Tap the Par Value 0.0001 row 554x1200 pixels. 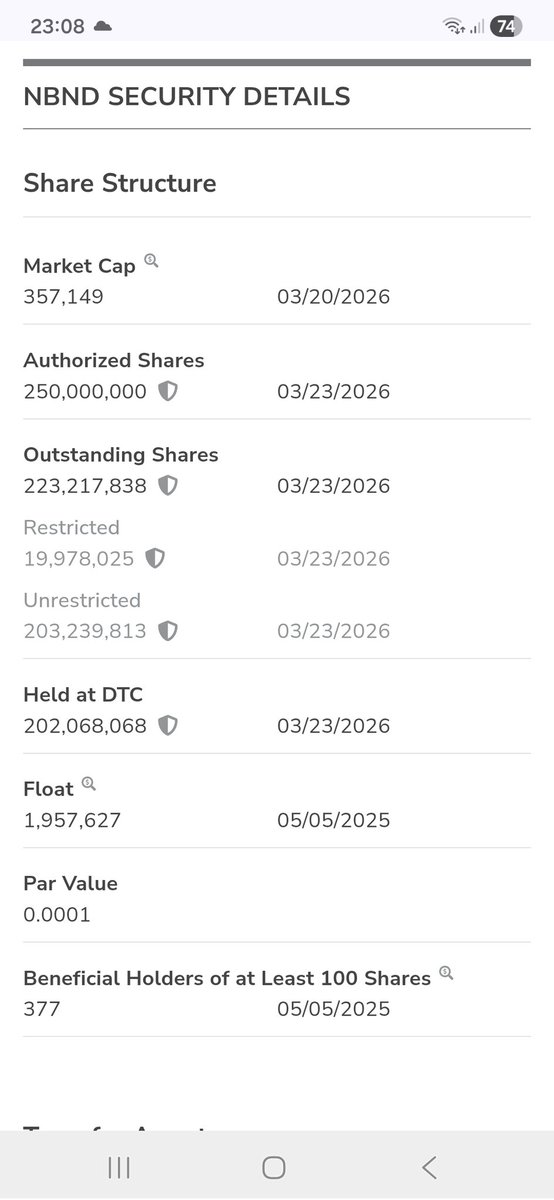coord(277,899)
